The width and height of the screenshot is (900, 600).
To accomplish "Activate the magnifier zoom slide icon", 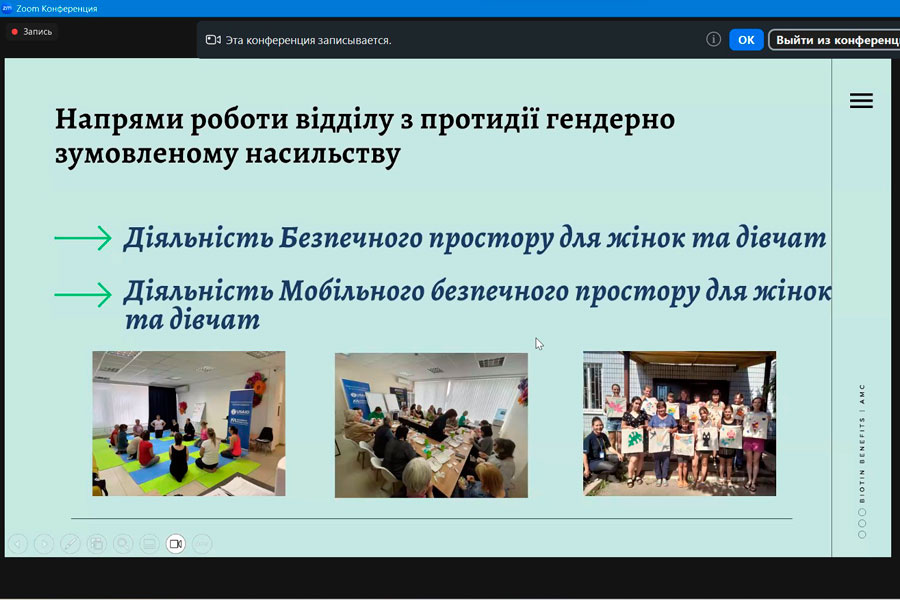I will pos(123,543).
